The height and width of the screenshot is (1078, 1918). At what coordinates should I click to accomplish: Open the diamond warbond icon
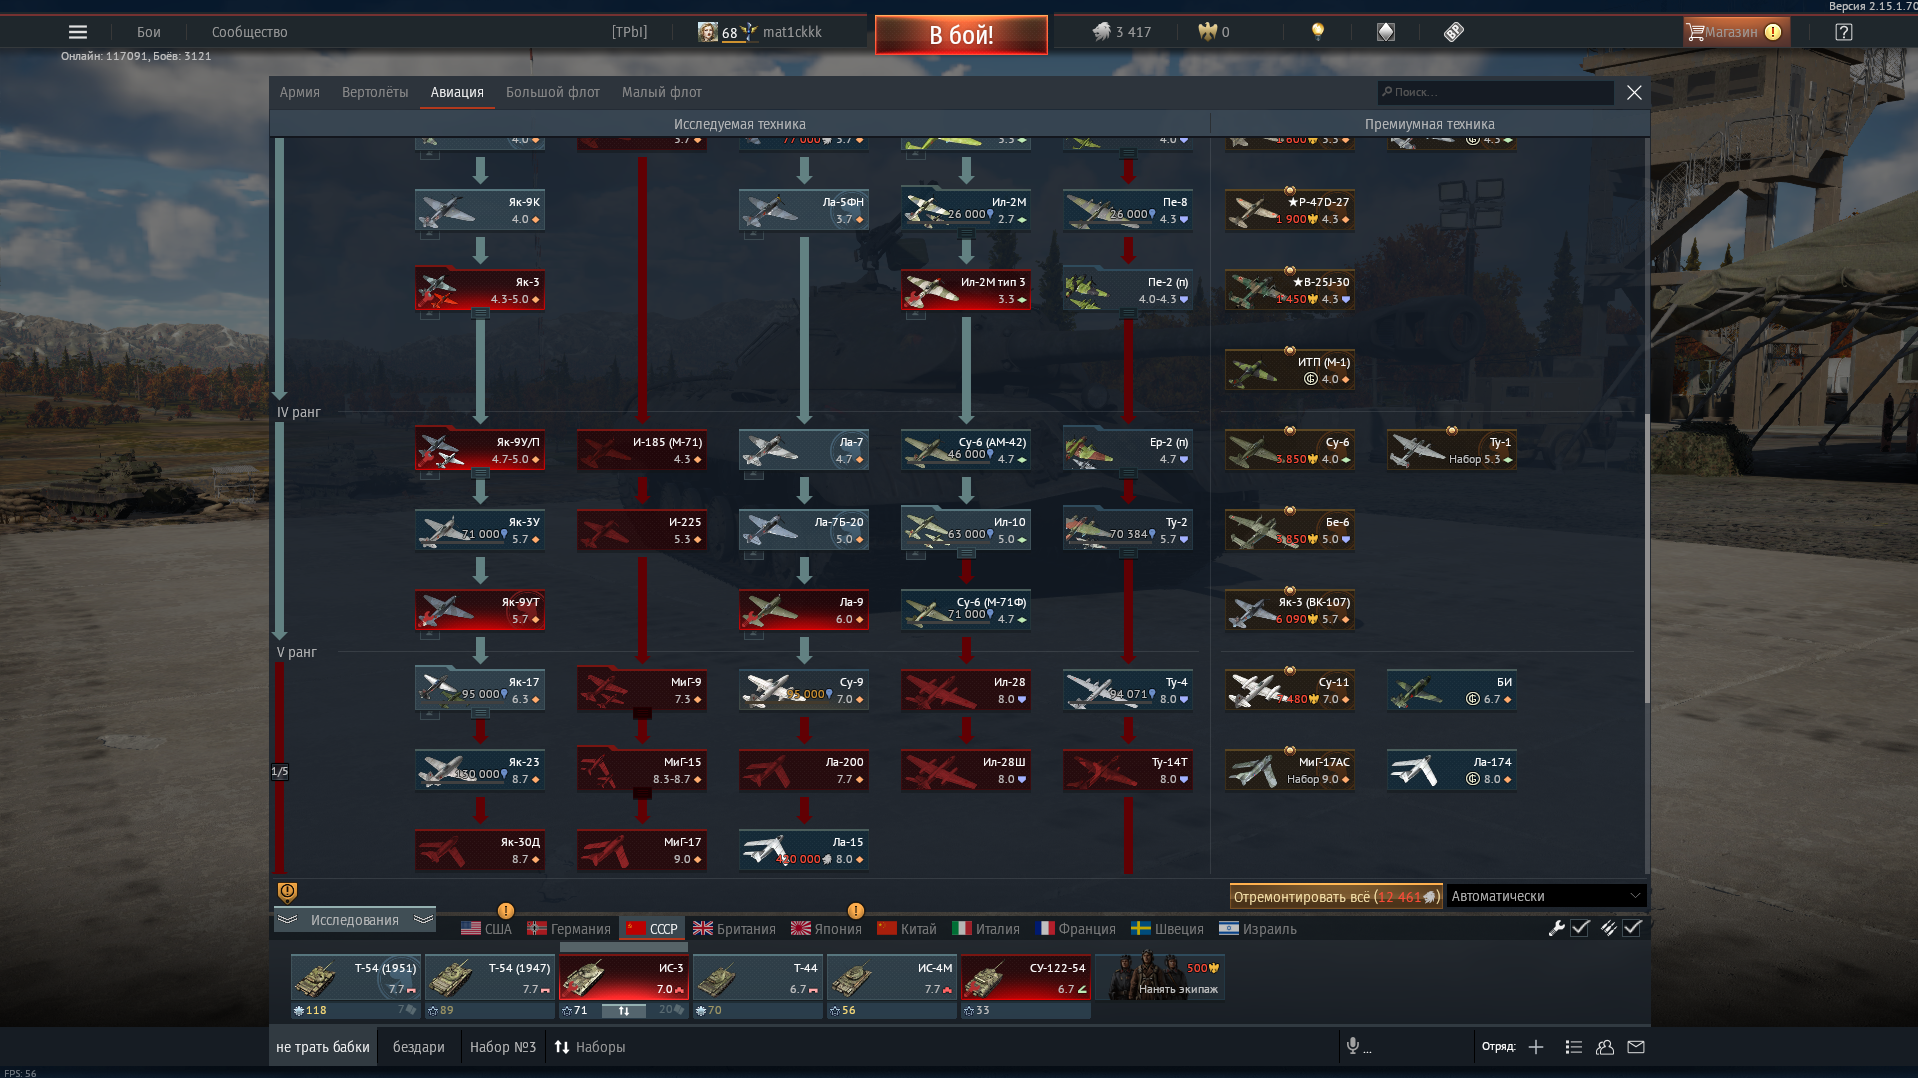(1386, 32)
